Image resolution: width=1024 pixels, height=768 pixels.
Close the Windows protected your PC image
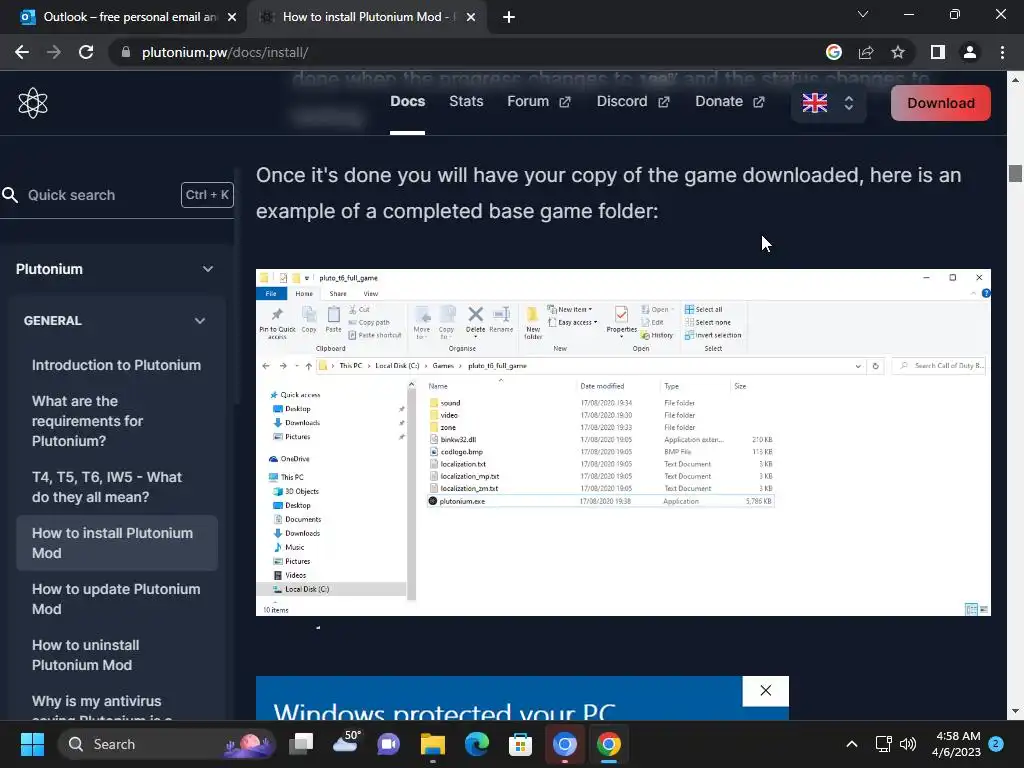pos(765,691)
